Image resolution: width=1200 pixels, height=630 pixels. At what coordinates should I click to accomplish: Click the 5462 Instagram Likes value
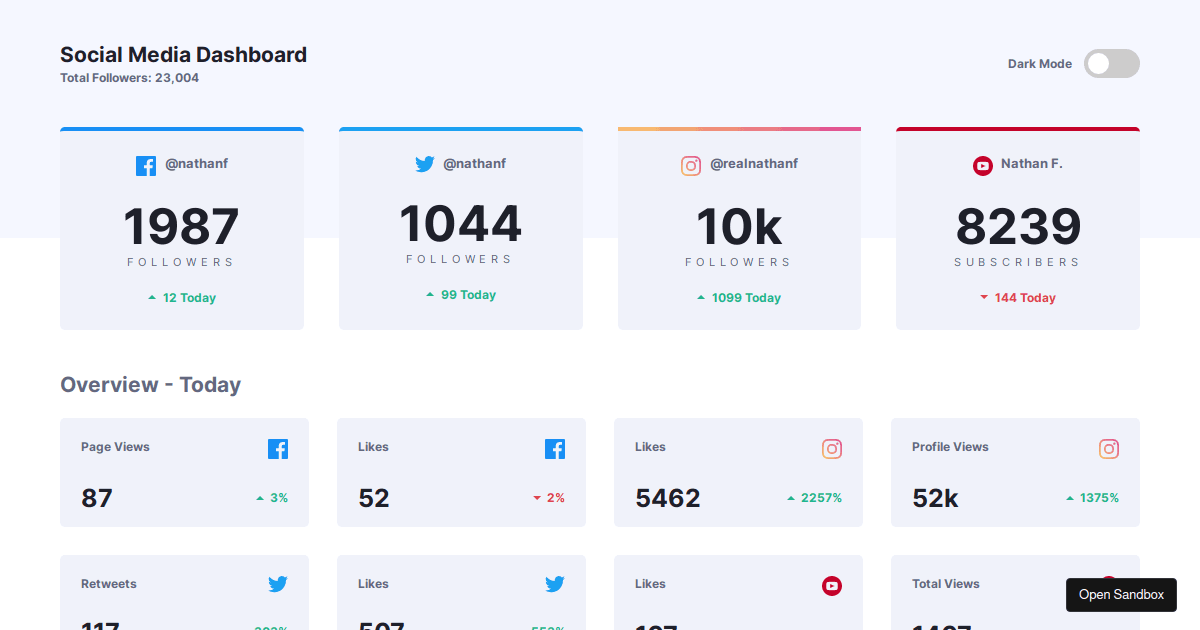coord(667,498)
